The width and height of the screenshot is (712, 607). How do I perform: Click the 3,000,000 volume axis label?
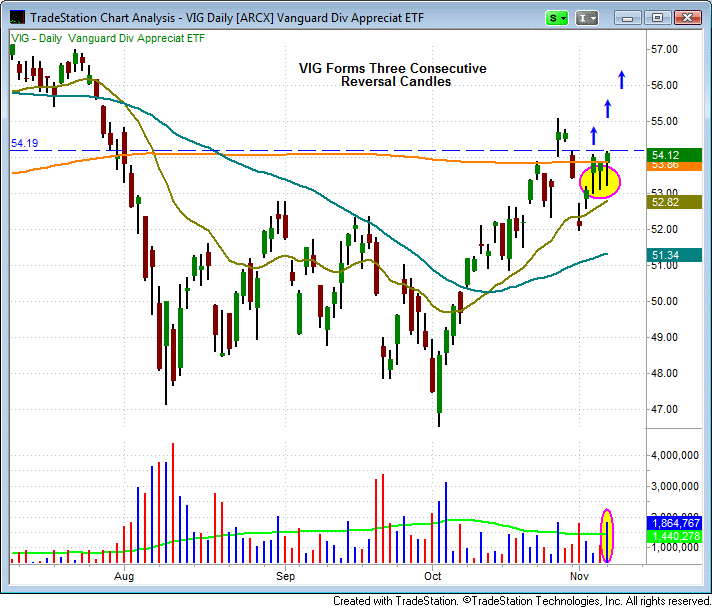(675, 487)
